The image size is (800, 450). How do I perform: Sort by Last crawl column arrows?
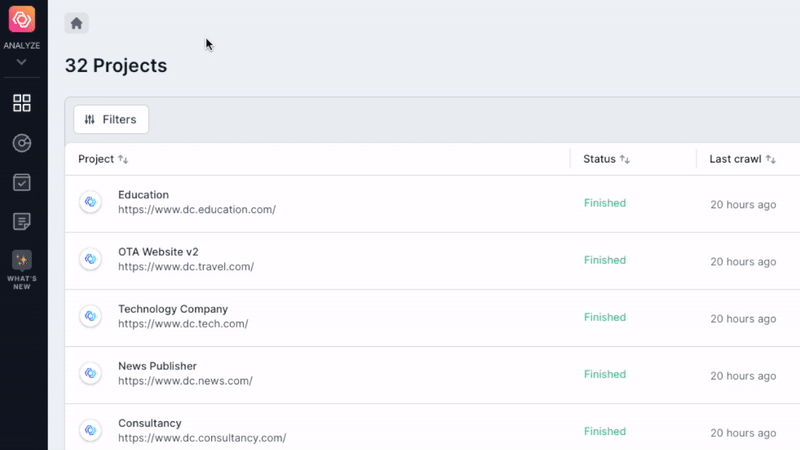pyautogui.click(x=771, y=159)
